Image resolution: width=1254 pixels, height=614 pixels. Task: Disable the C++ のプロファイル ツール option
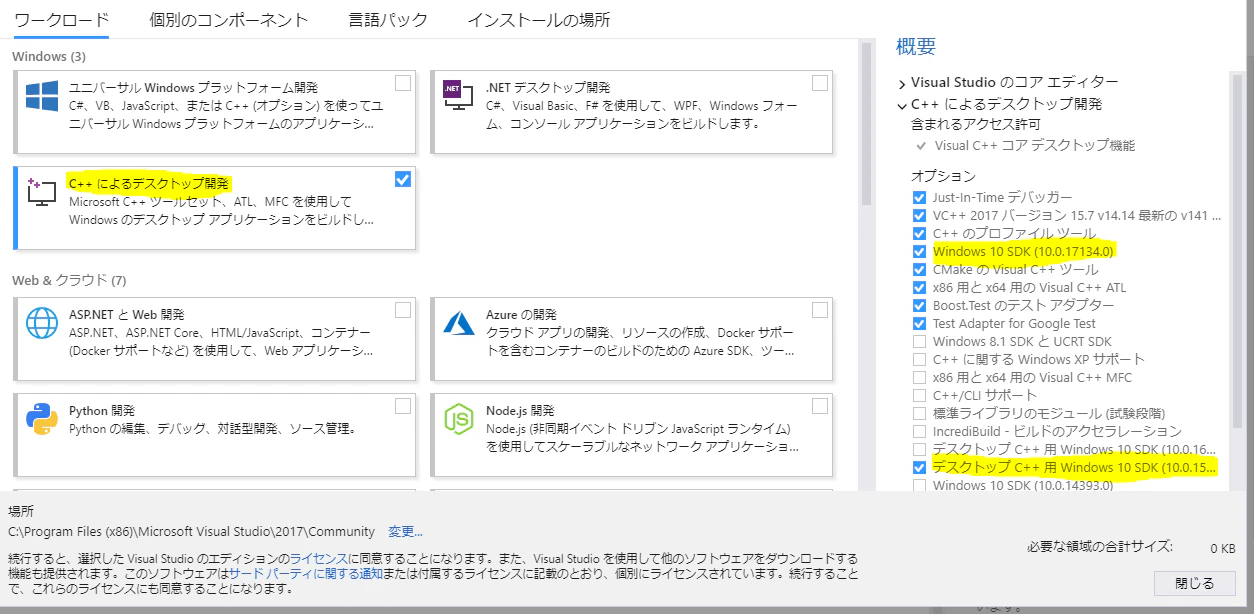pos(919,233)
